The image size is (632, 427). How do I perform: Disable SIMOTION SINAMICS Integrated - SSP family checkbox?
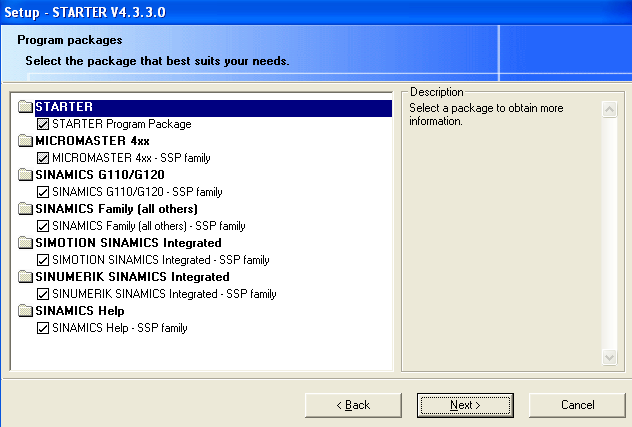click(43, 260)
